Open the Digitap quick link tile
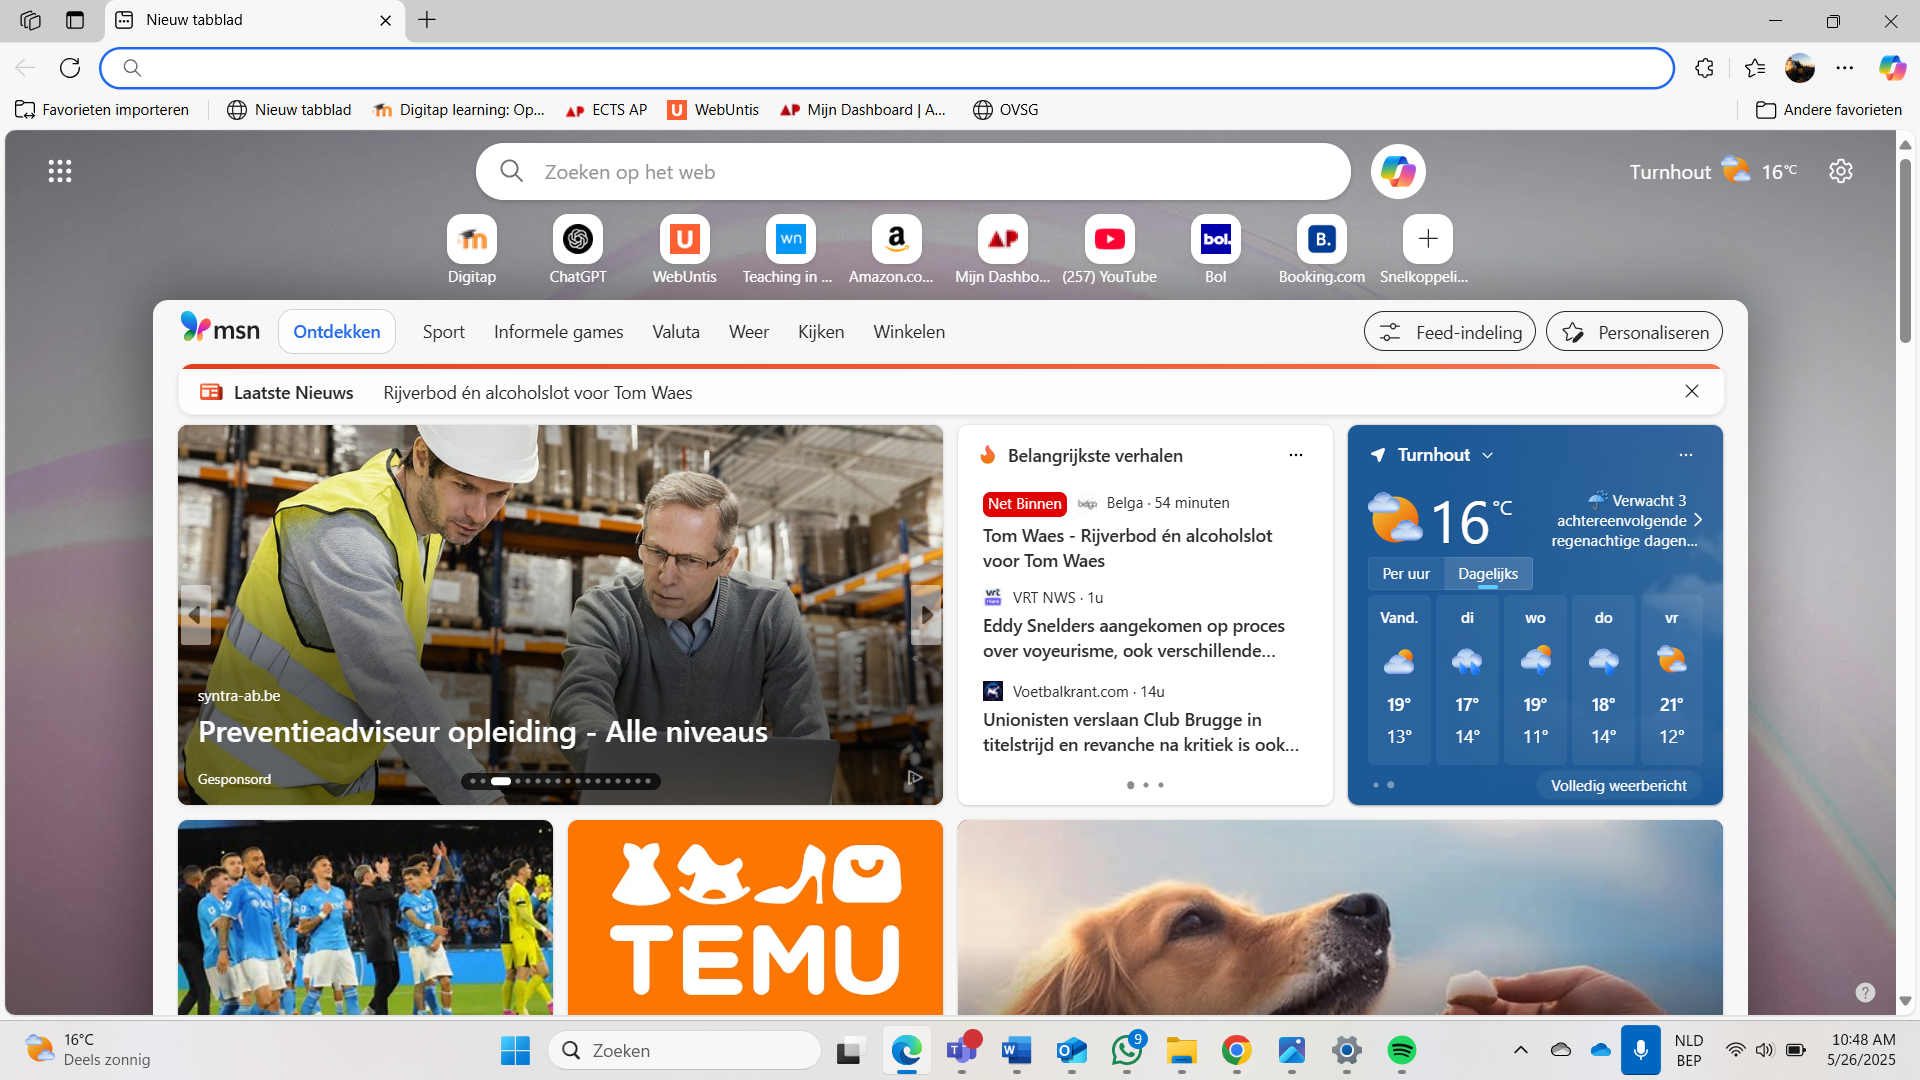The image size is (1920, 1080). [472, 250]
